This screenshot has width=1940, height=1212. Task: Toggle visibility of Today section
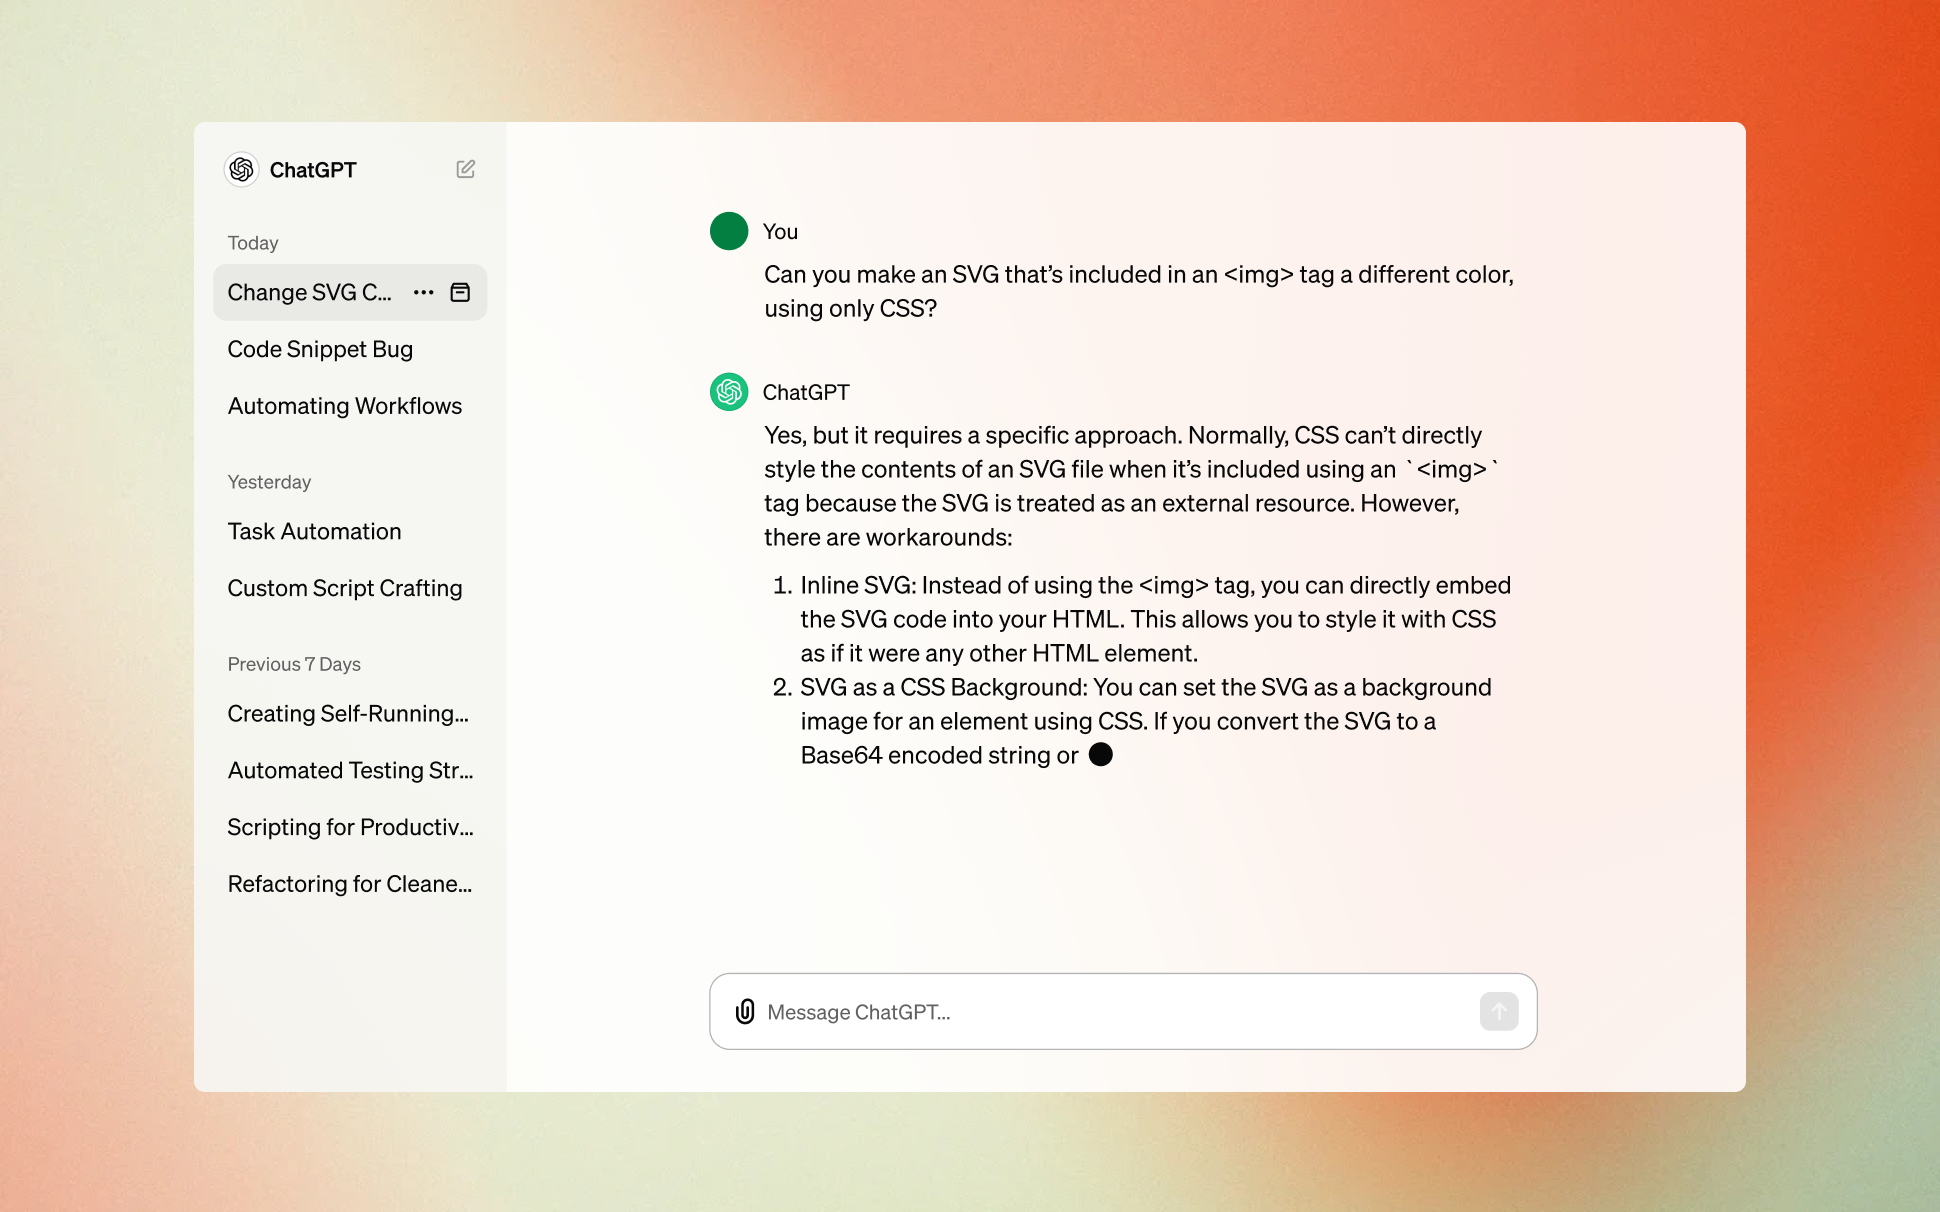point(254,242)
